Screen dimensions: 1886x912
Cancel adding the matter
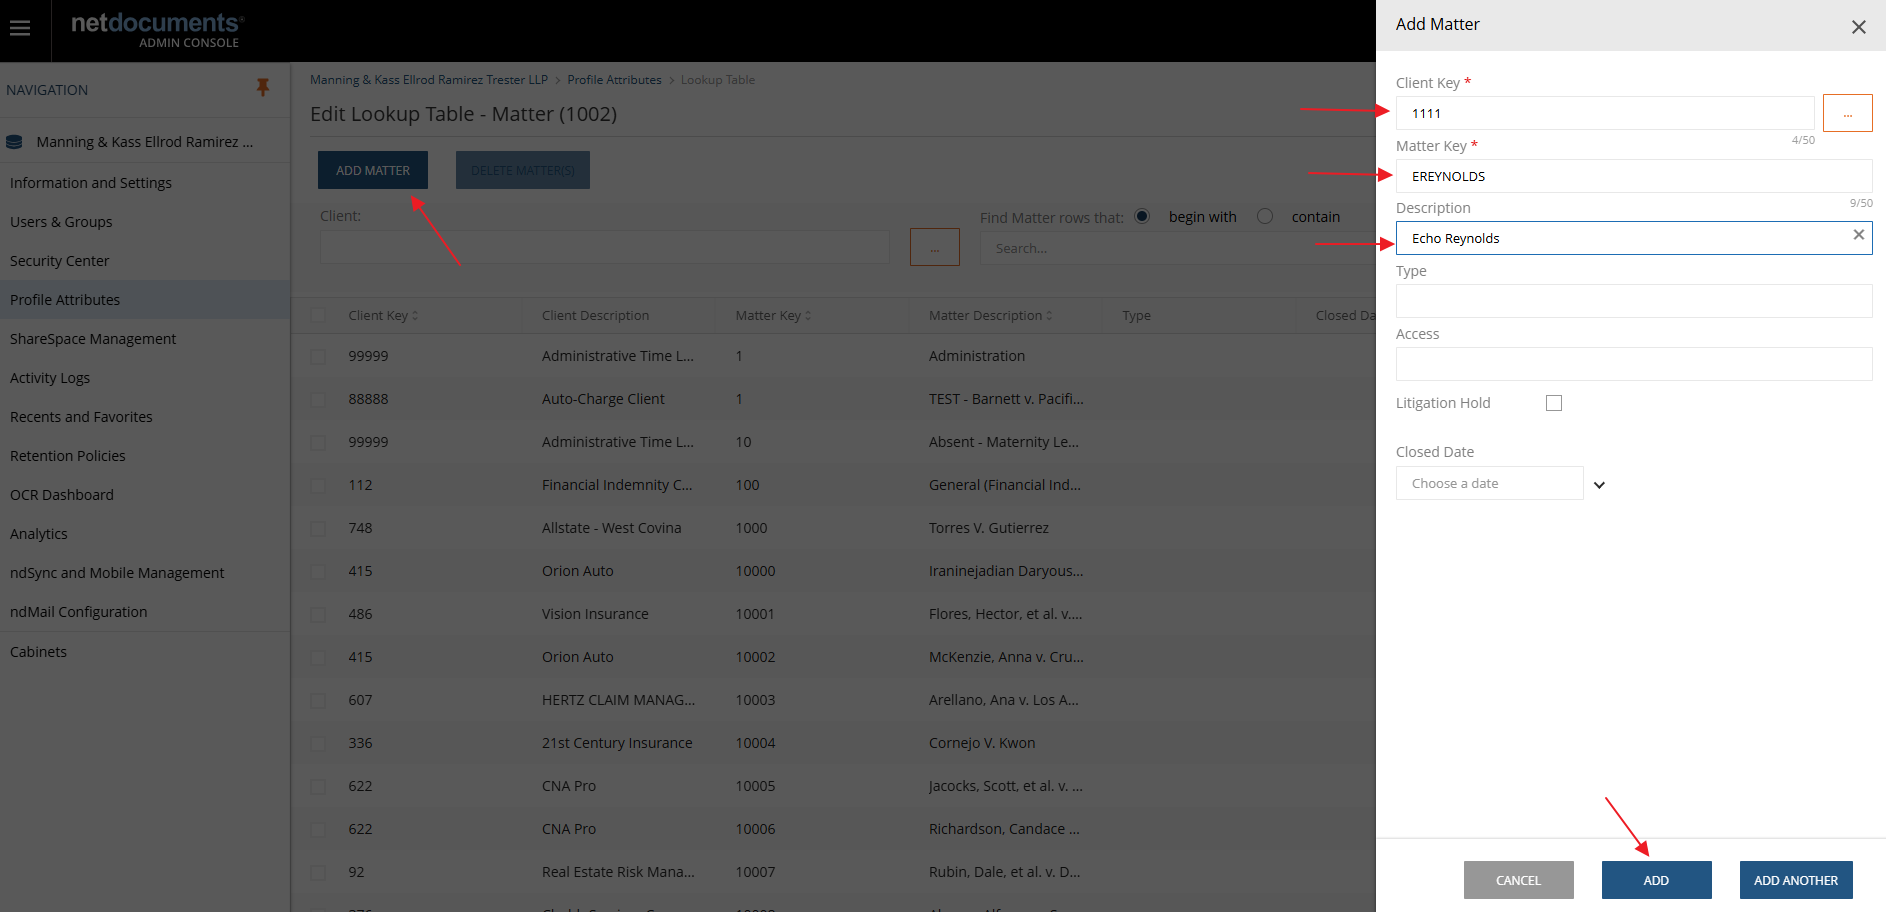[x=1518, y=880]
